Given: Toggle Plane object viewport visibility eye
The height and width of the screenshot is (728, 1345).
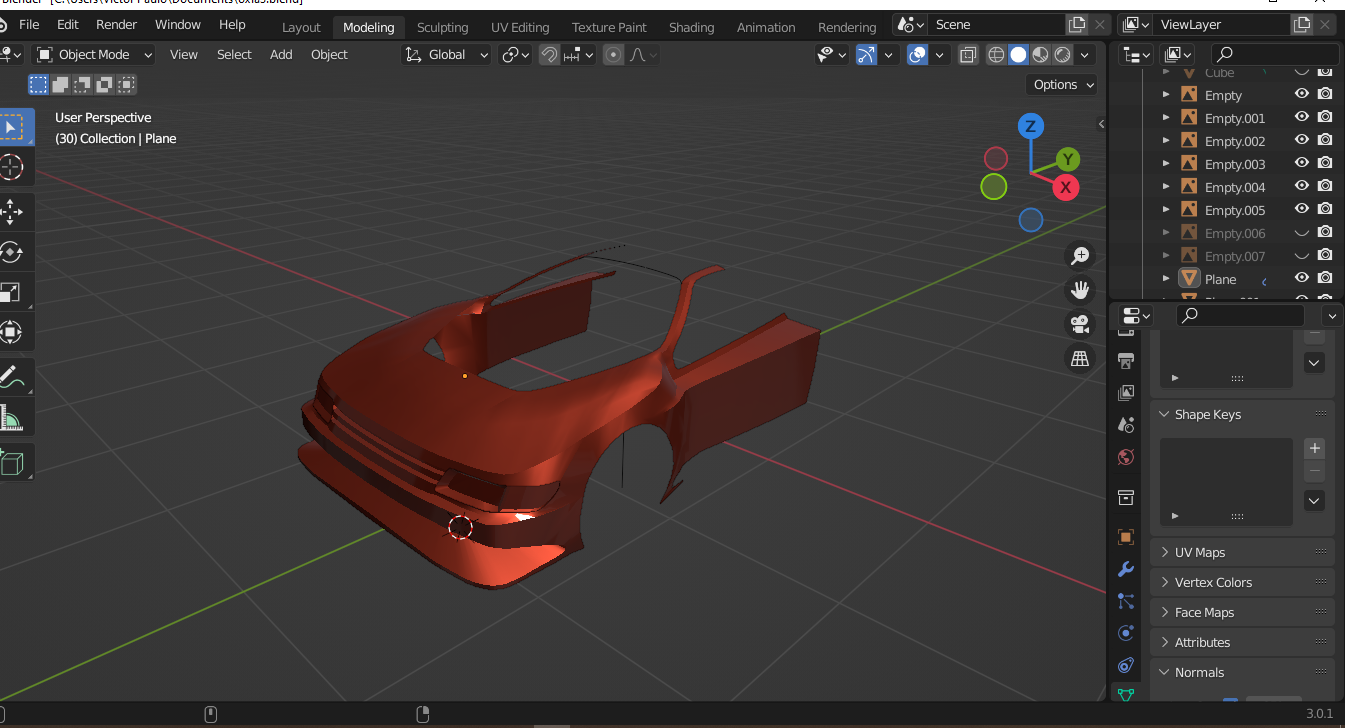Looking at the screenshot, I should coord(1302,279).
